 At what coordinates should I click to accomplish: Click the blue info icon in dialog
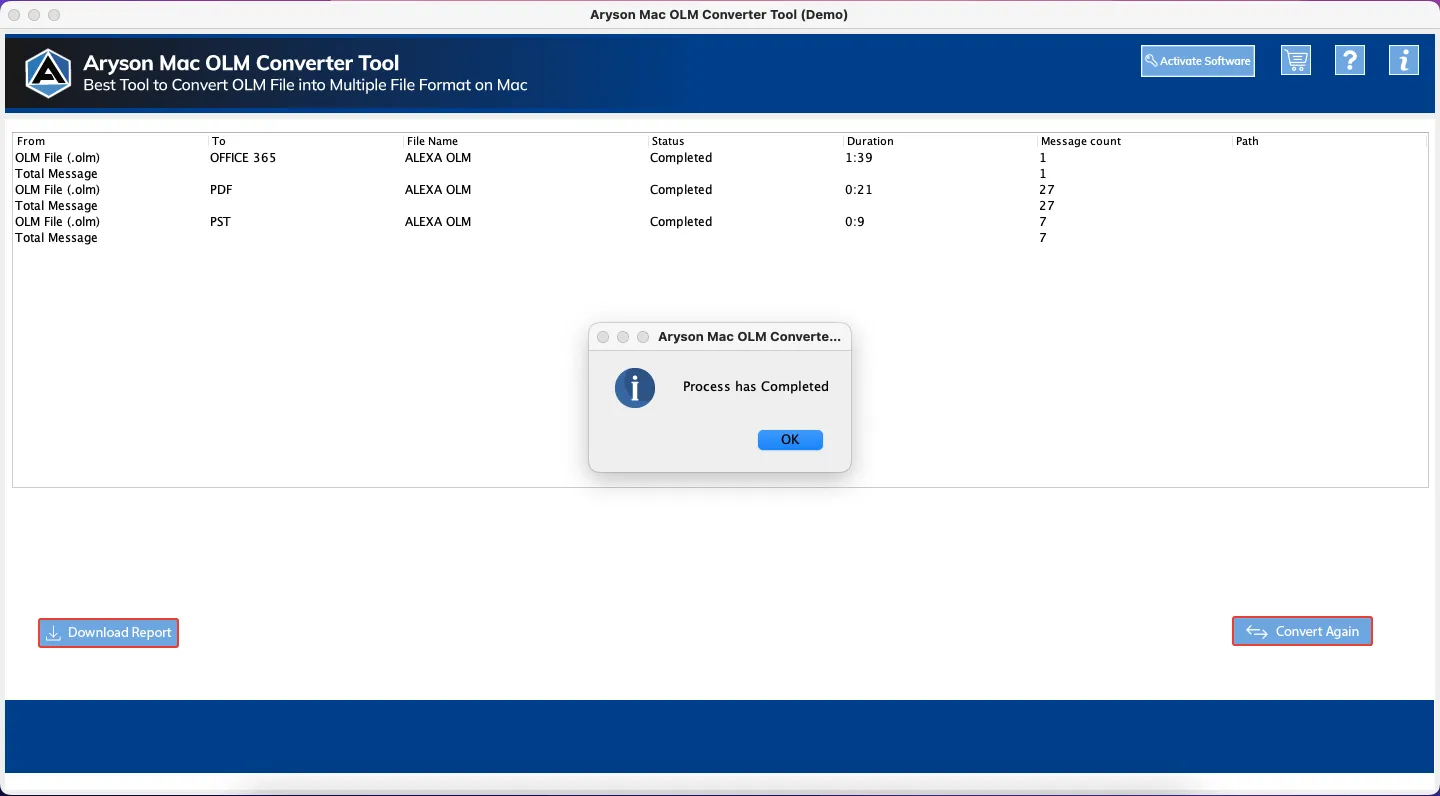[x=635, y=388]
